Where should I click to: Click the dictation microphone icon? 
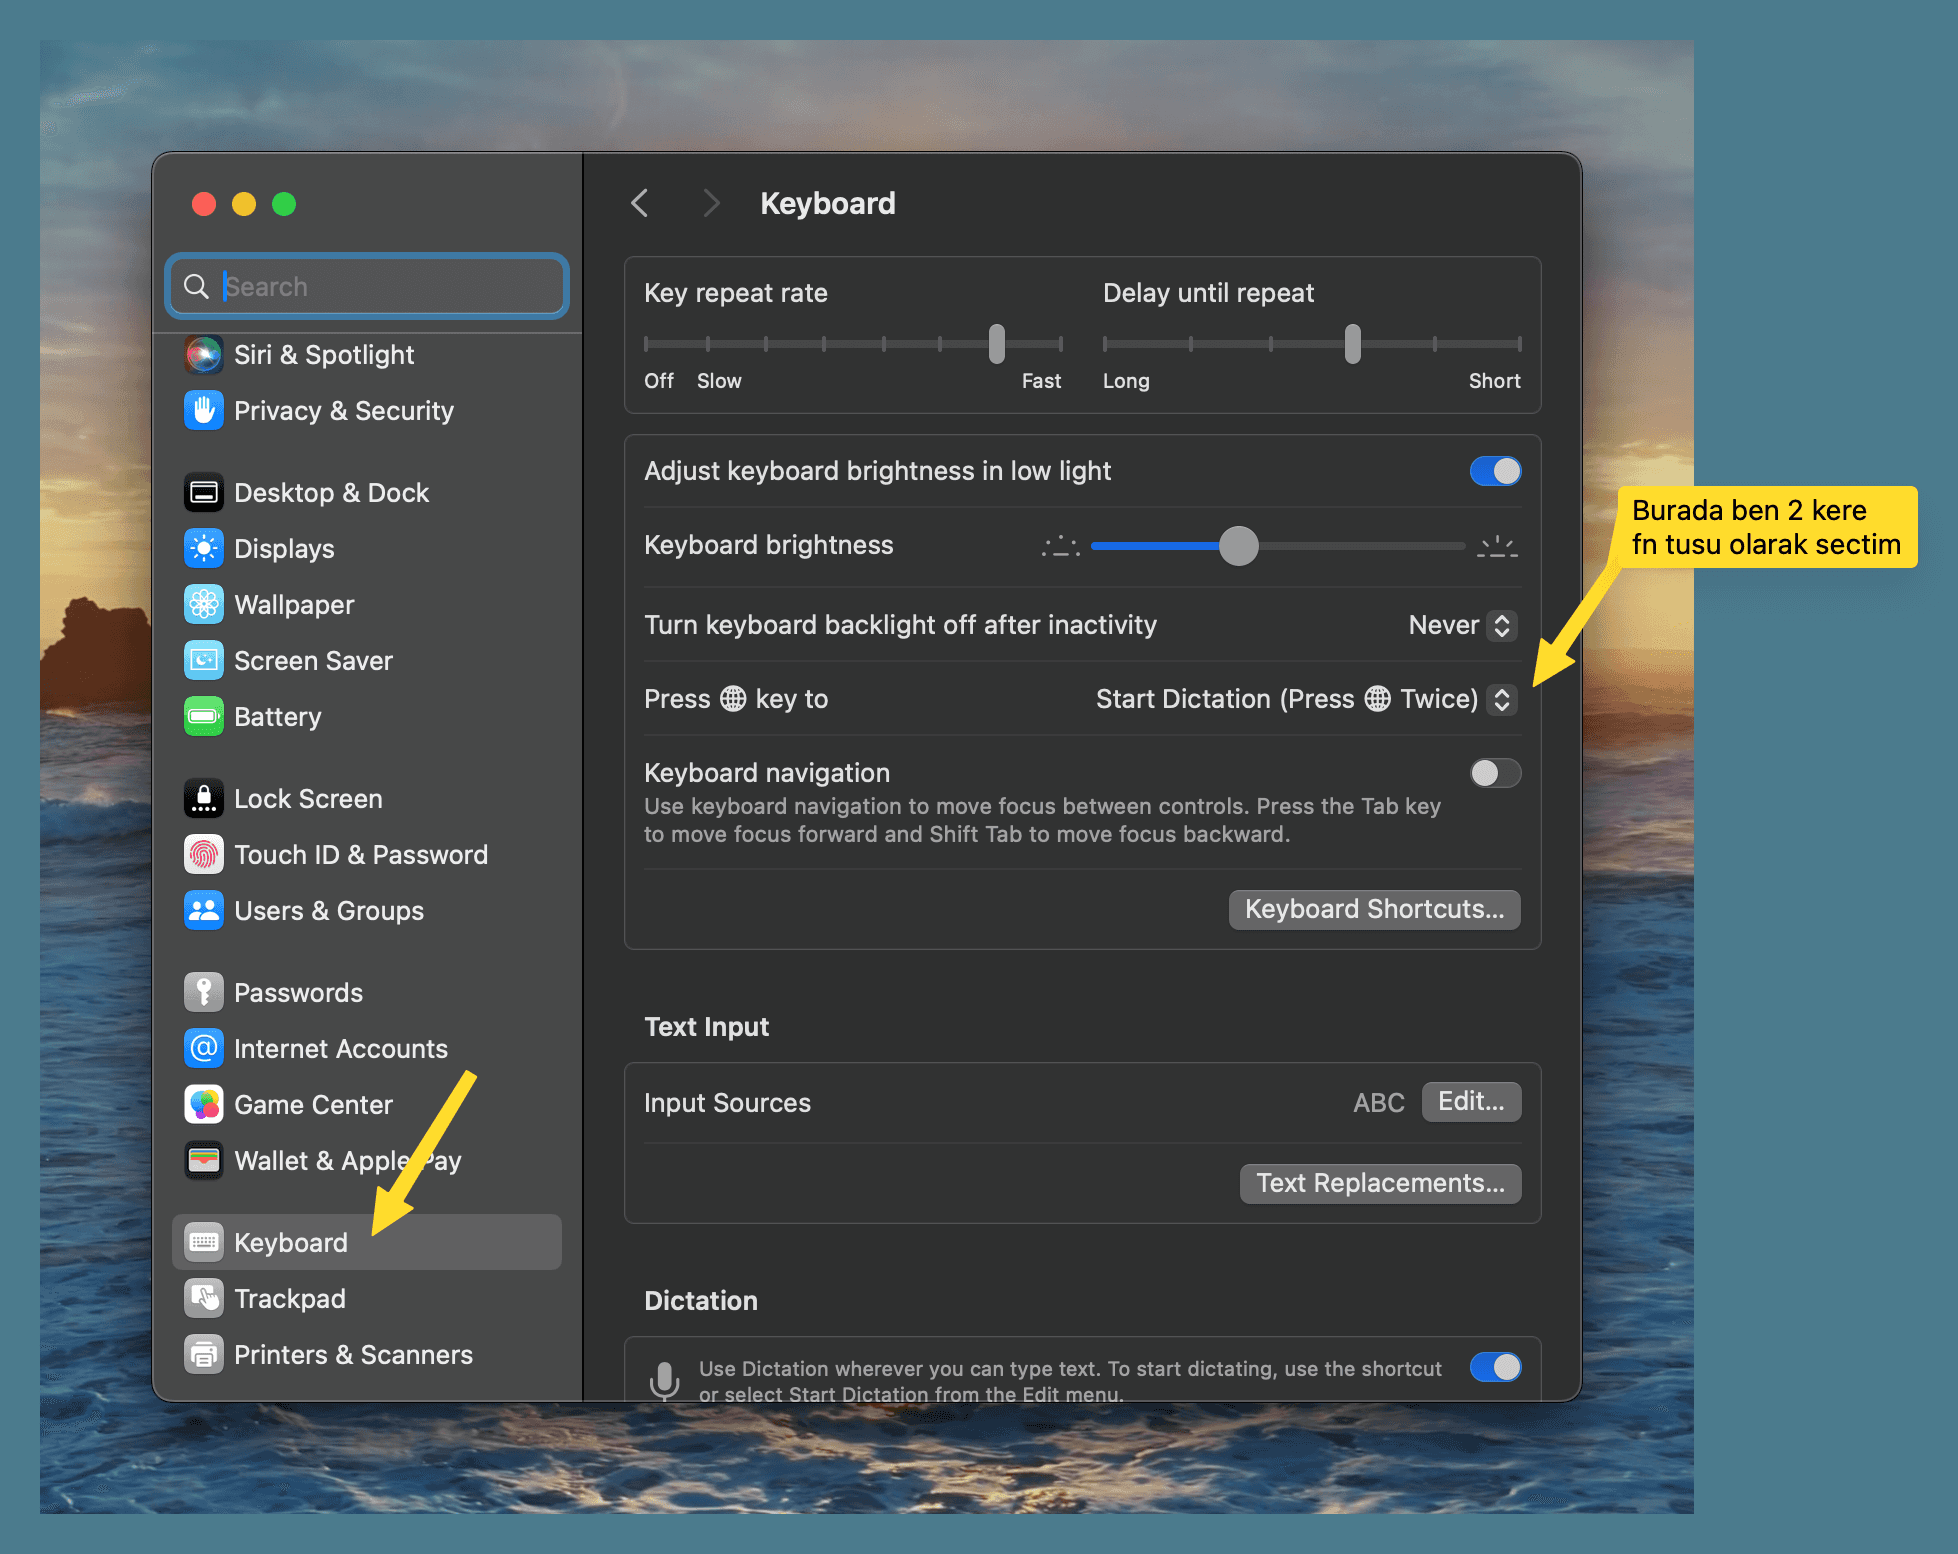[664, 1380]
